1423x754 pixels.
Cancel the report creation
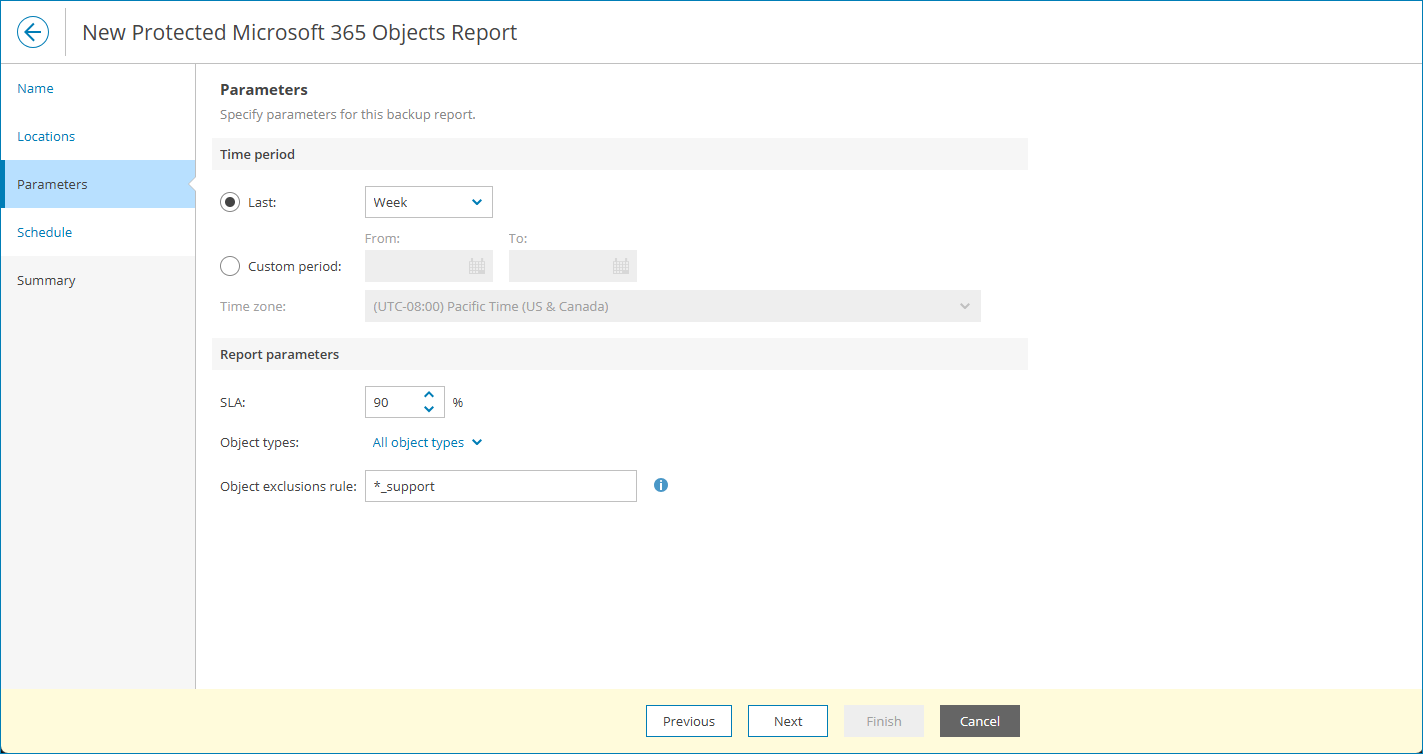click(x=979, y=720)
